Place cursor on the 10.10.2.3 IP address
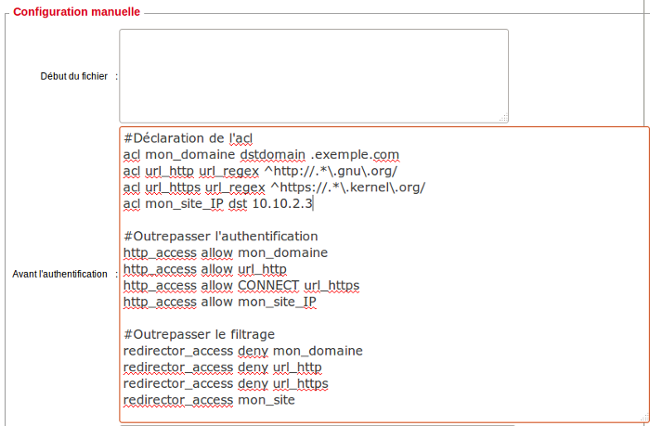The width and height of the screenshot is (650, 426). 282,204
